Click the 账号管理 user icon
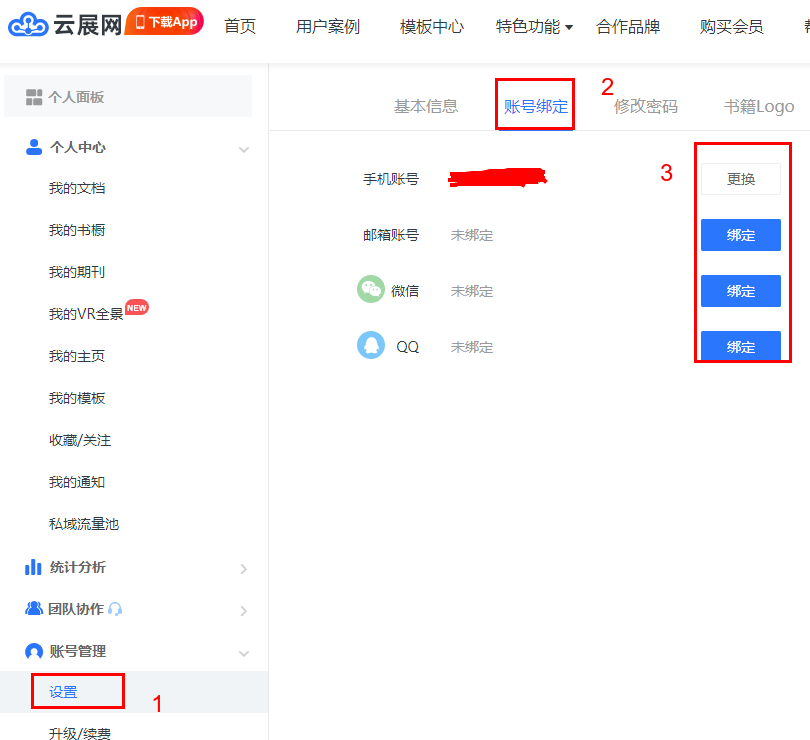Screen dimensions: 810x740 tap(33, 651)
